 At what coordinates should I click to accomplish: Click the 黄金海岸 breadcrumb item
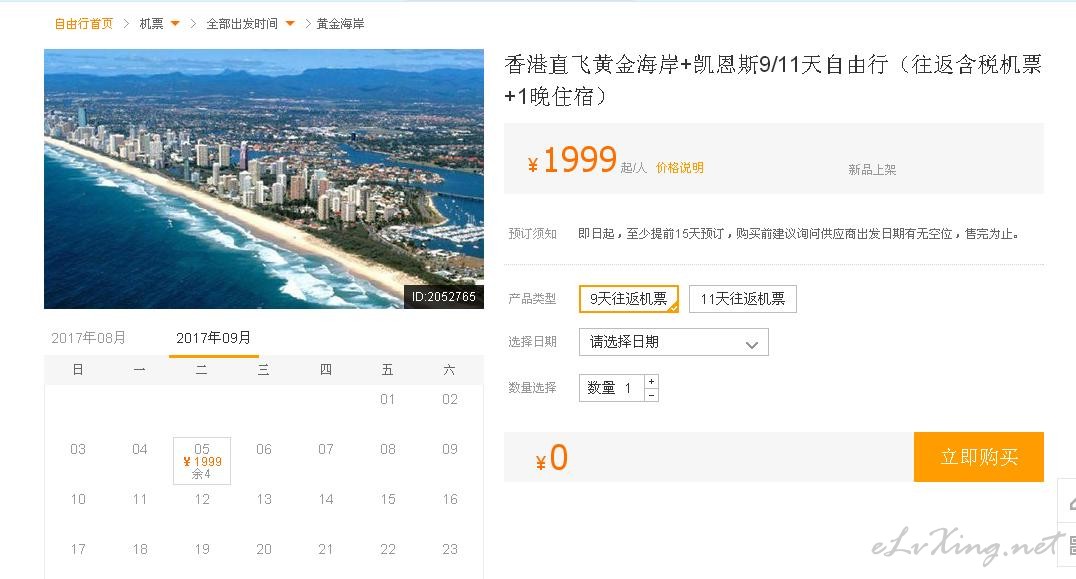pos(340,24)
